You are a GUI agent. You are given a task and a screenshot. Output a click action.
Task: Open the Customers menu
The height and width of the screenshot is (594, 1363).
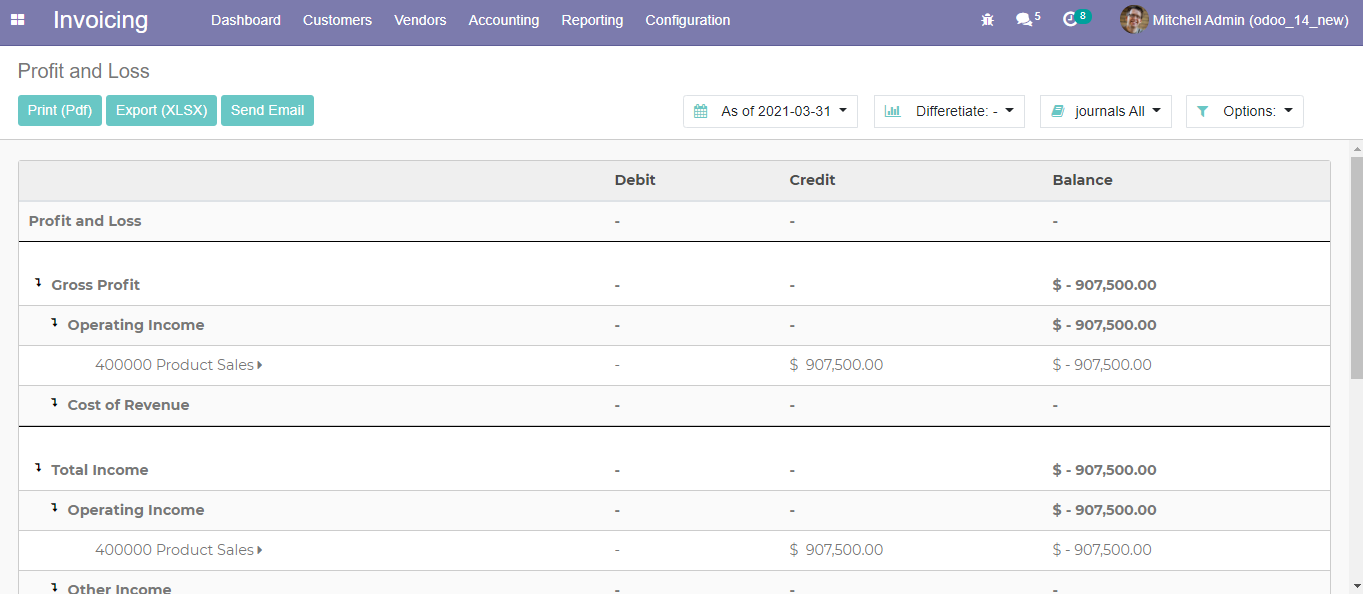(337, 20)
